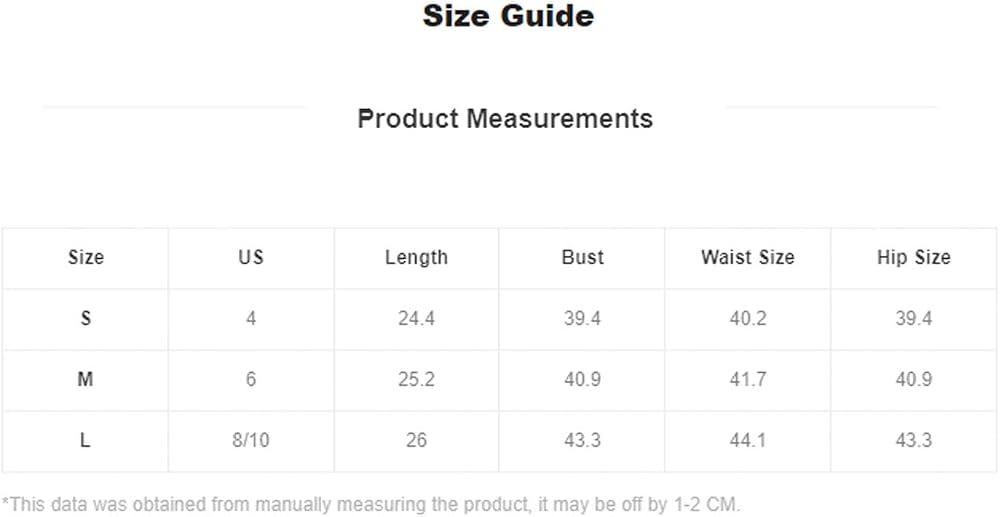Click the 44.1 waist size cell
This screenshot has width=1000, height=517.
click(747, 441)
